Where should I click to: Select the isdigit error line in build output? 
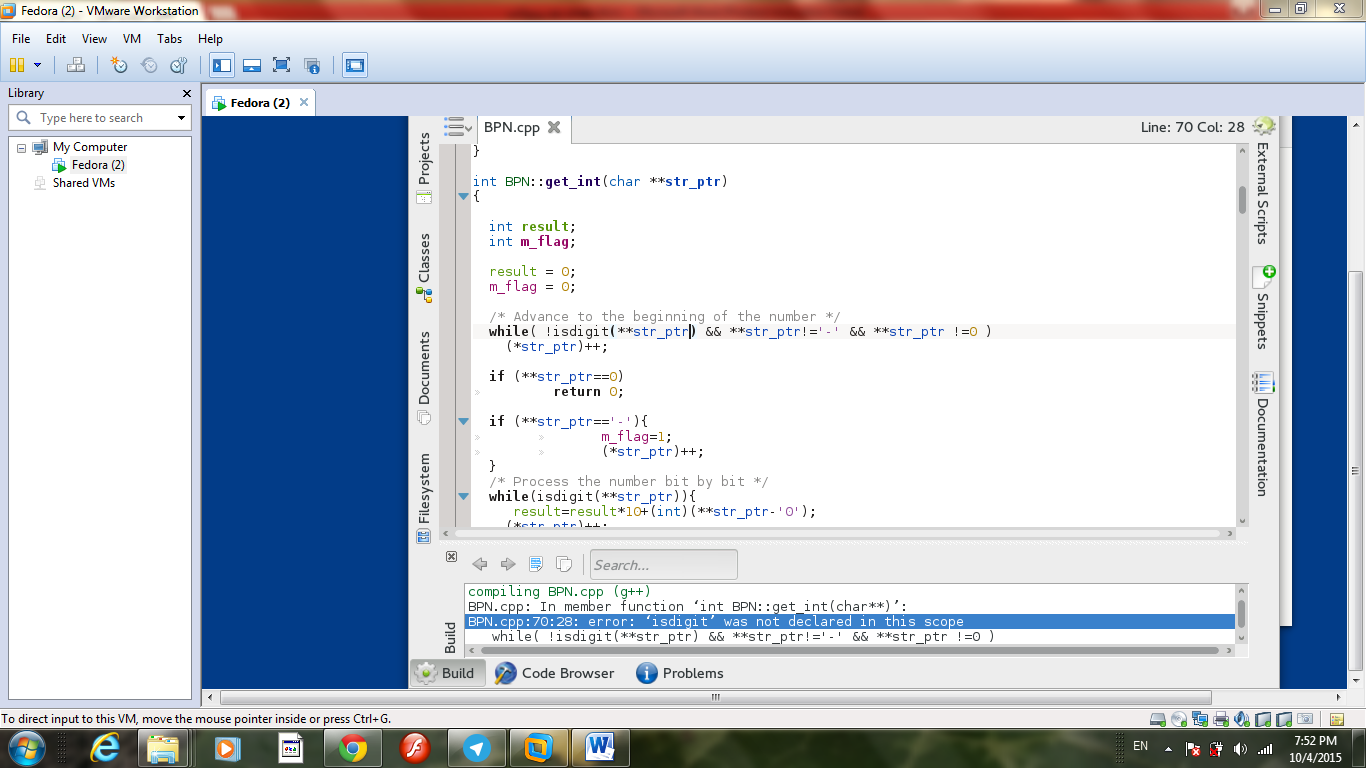click(x=851, y=621)
